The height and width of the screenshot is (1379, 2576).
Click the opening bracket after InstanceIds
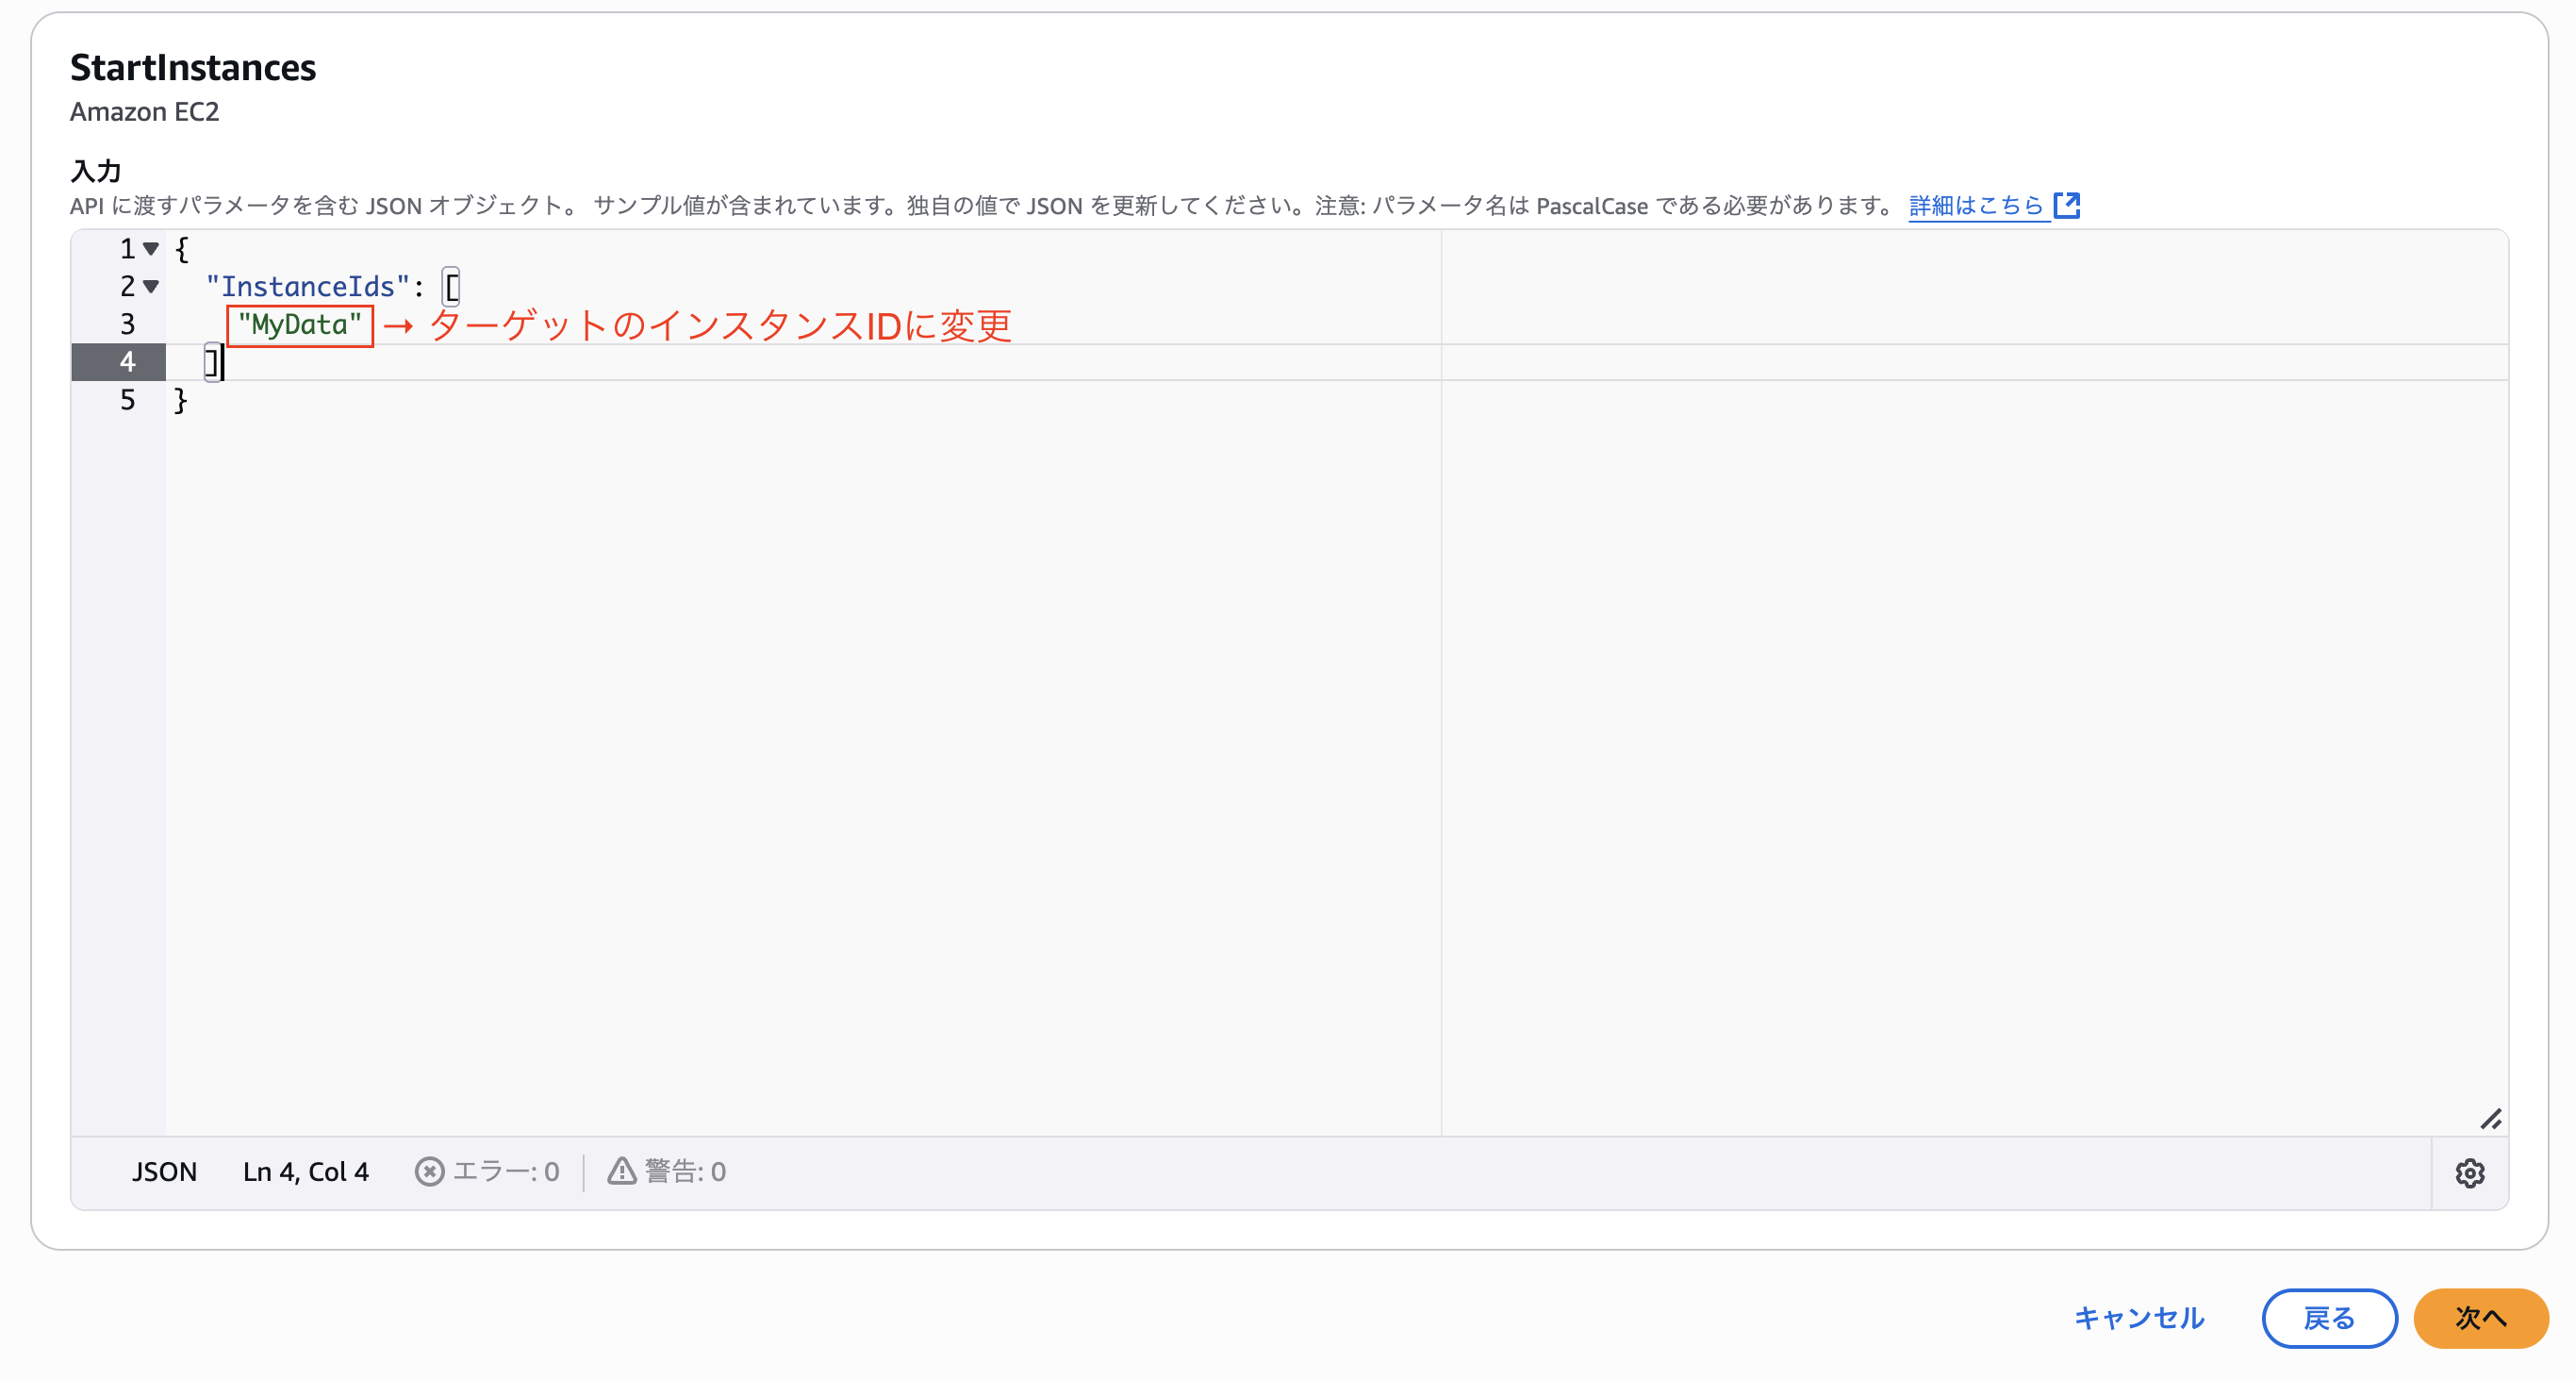(x=452, y=287)
